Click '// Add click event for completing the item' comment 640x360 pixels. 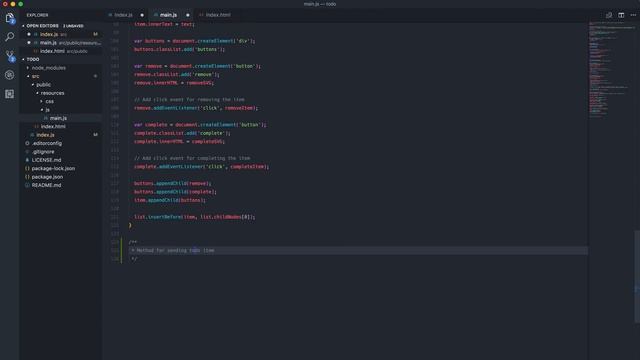pos(192,158)
